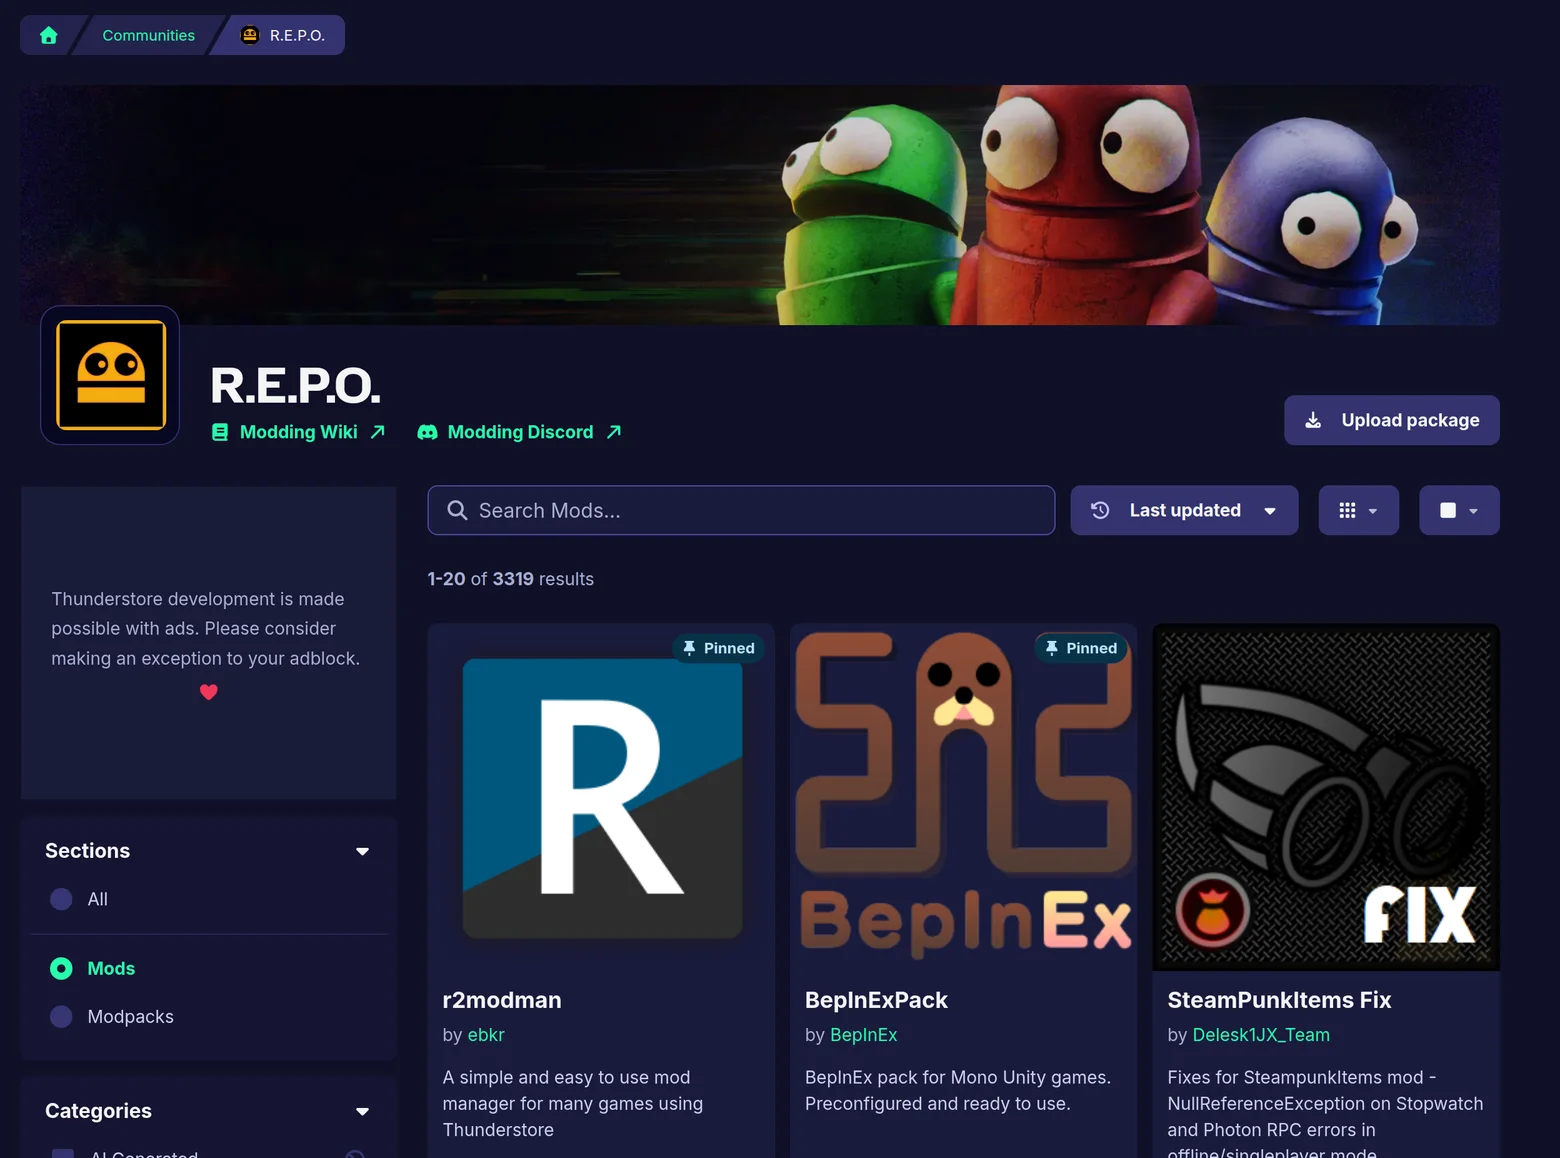
Task: Click the magnifier search icon
Action: coord(457,510)
